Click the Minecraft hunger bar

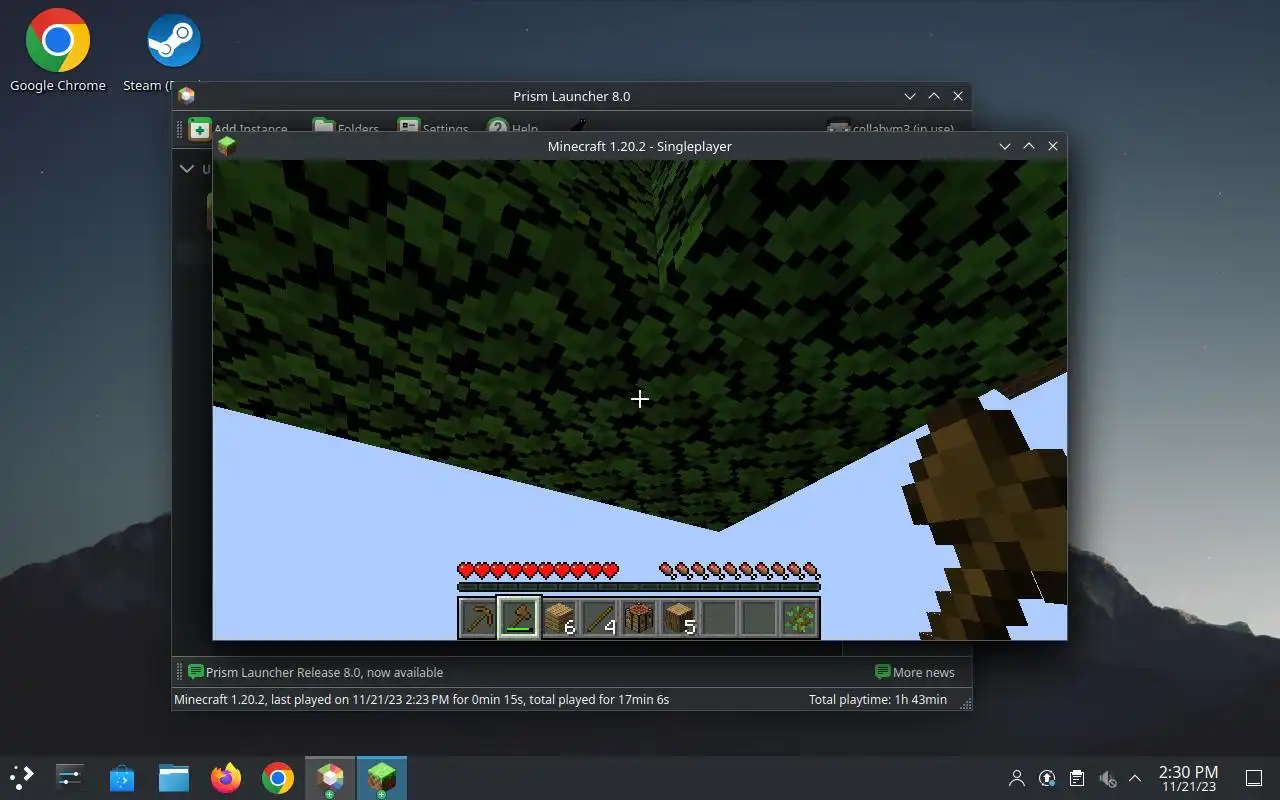click(740, 571)
